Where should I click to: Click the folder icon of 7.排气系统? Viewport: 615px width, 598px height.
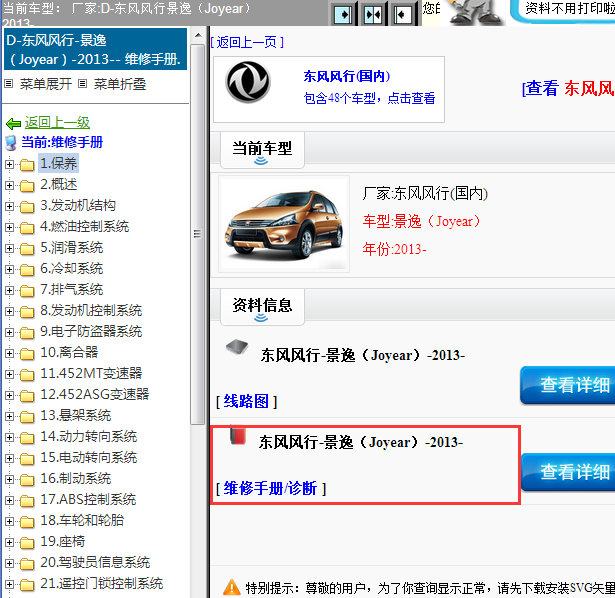(27, 291)
